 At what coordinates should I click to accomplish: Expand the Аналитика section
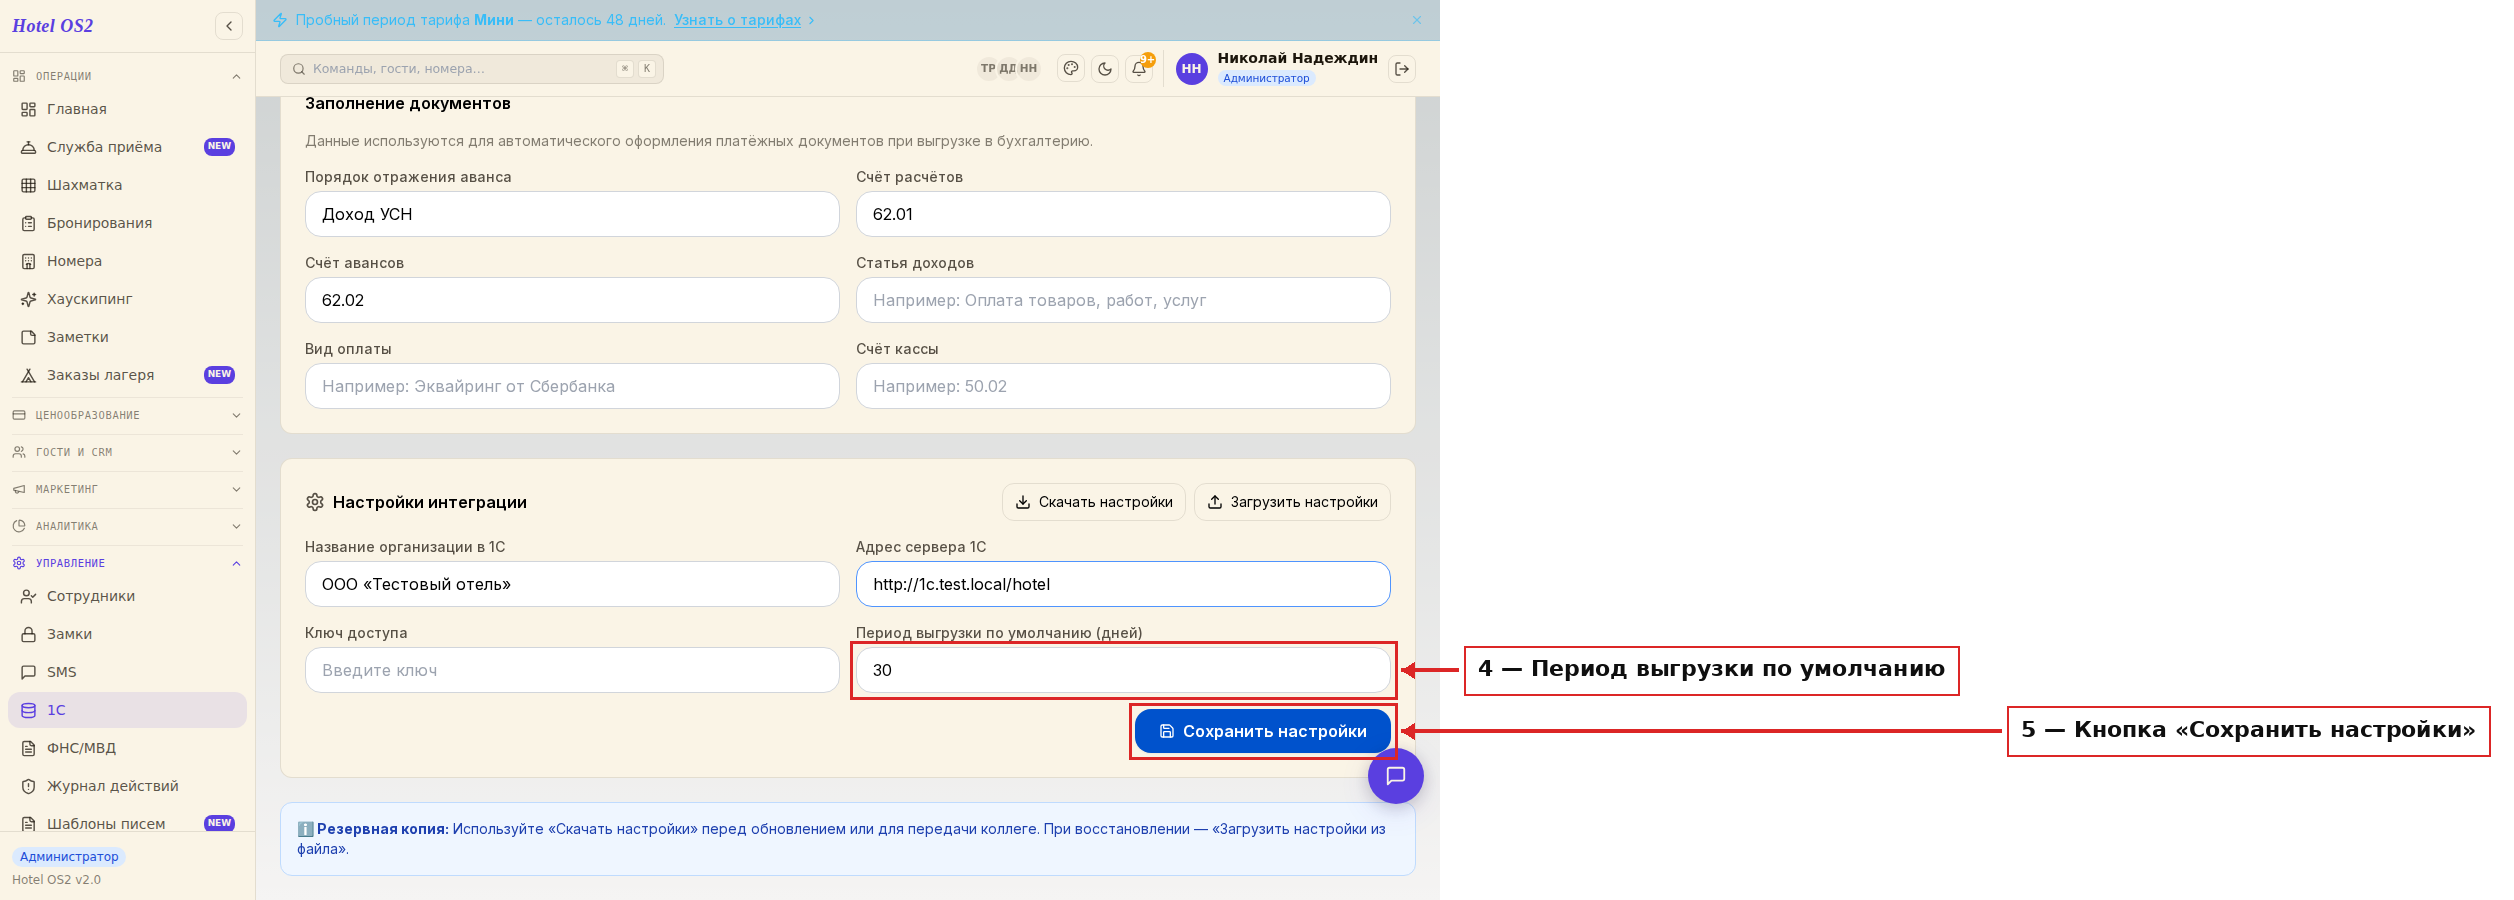pos(127,526)
